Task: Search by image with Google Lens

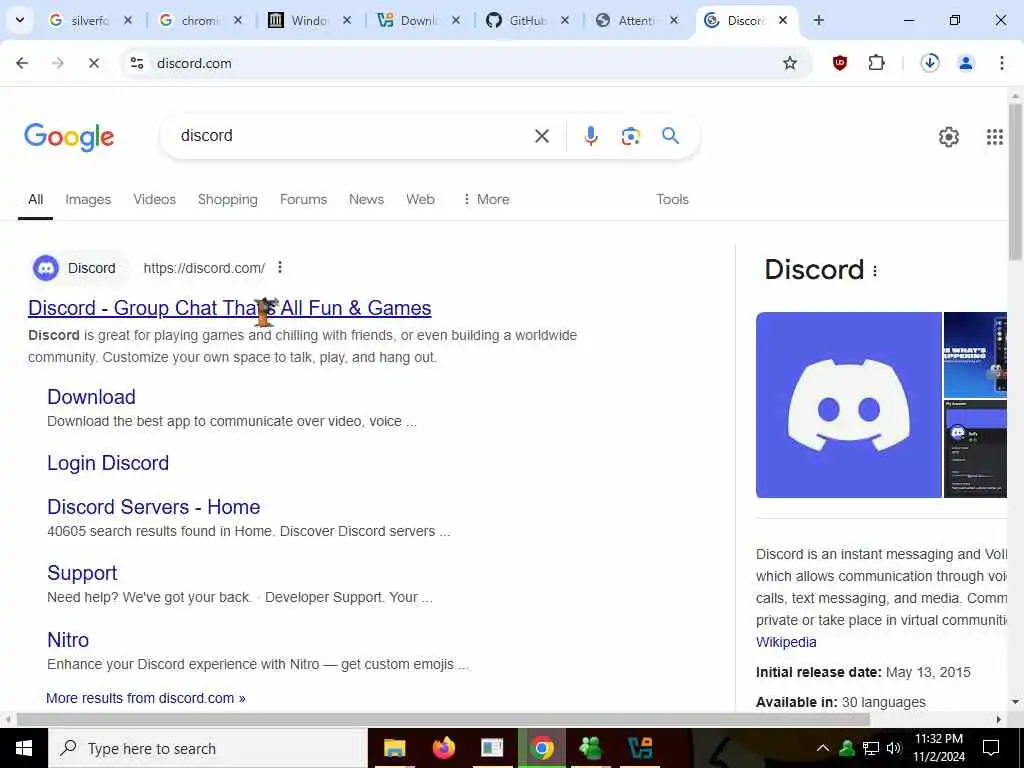Action: [x=630, y=136]
